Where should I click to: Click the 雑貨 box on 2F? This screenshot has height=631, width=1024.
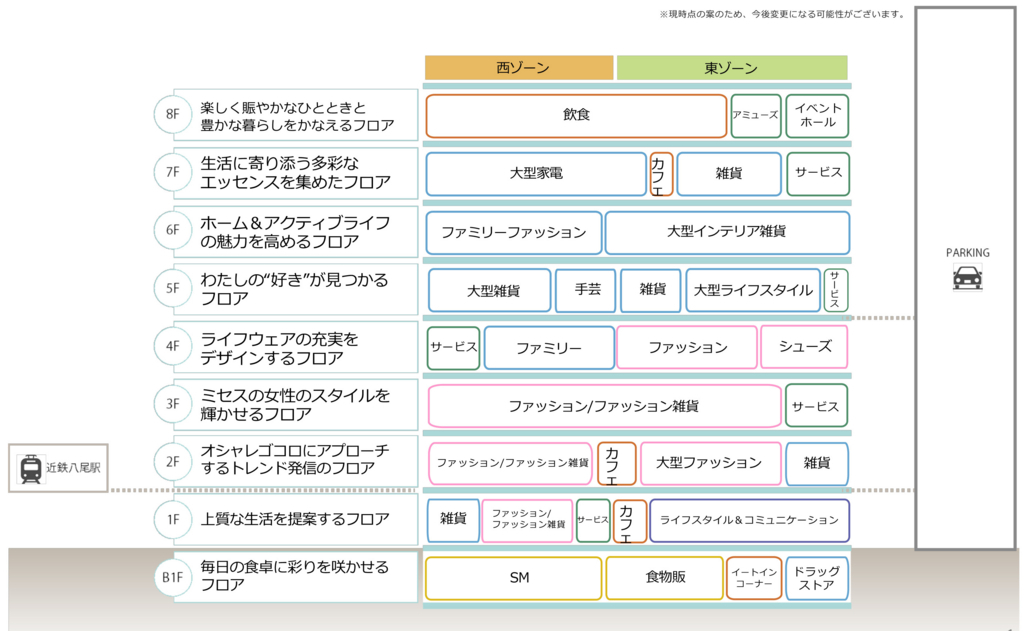pyautogui.click(x=817, y=464)
